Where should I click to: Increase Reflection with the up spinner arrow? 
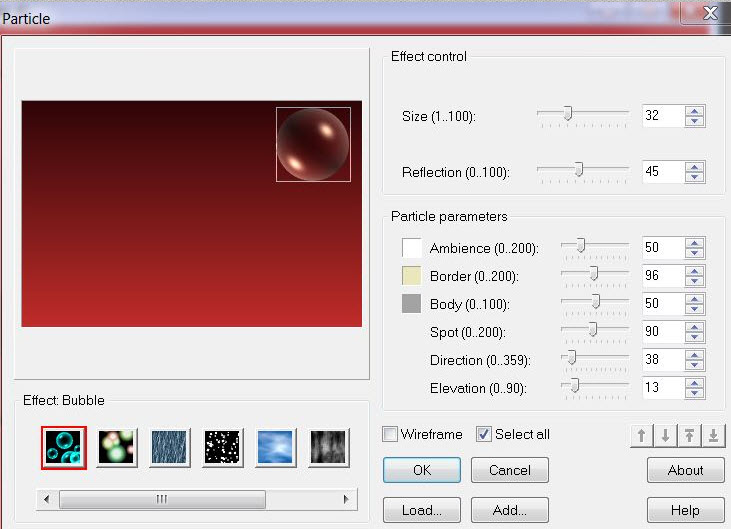[x=695, y=167]
